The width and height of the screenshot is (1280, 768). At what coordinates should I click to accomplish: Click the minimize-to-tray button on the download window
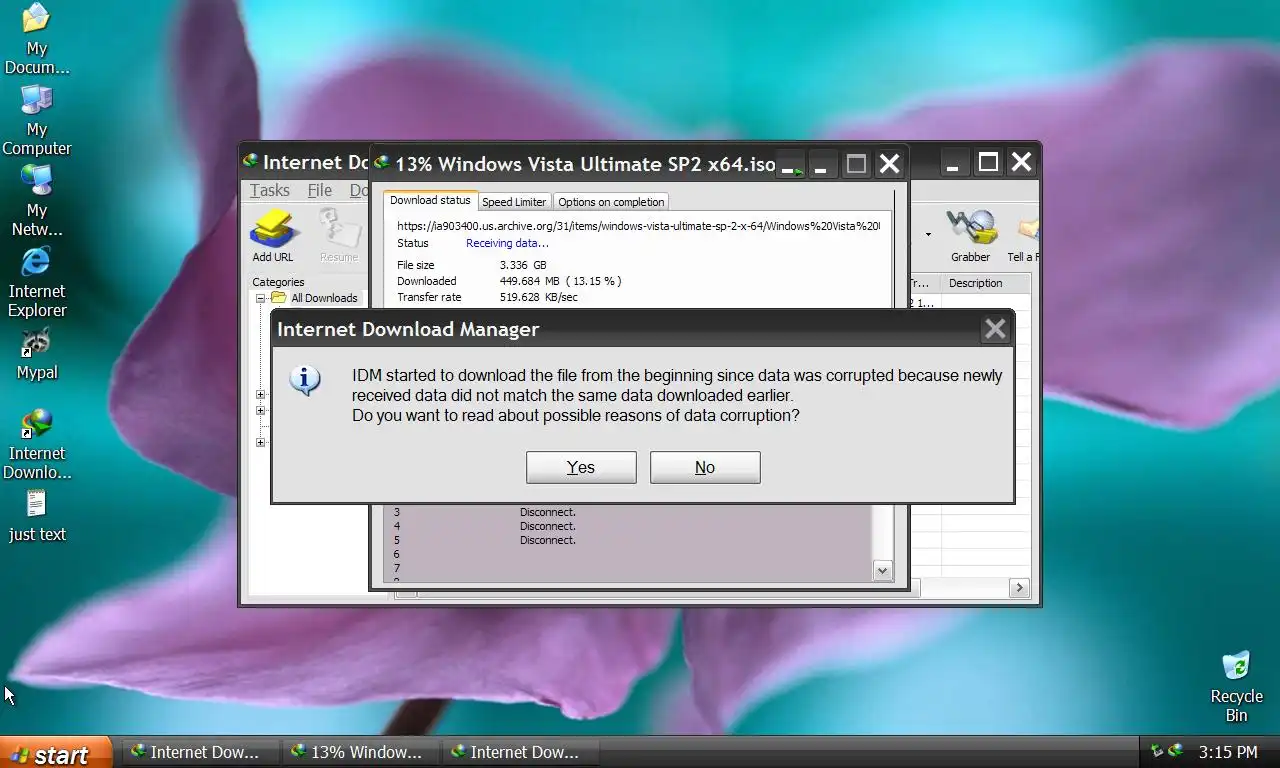792,165
